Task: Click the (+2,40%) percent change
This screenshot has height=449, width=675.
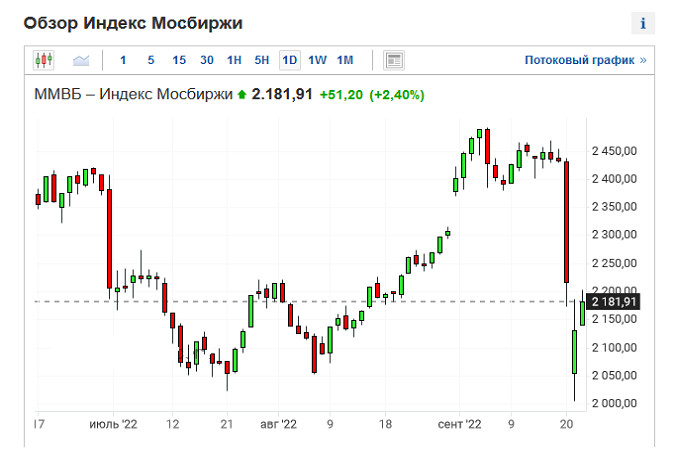Action: coord(397,95)
